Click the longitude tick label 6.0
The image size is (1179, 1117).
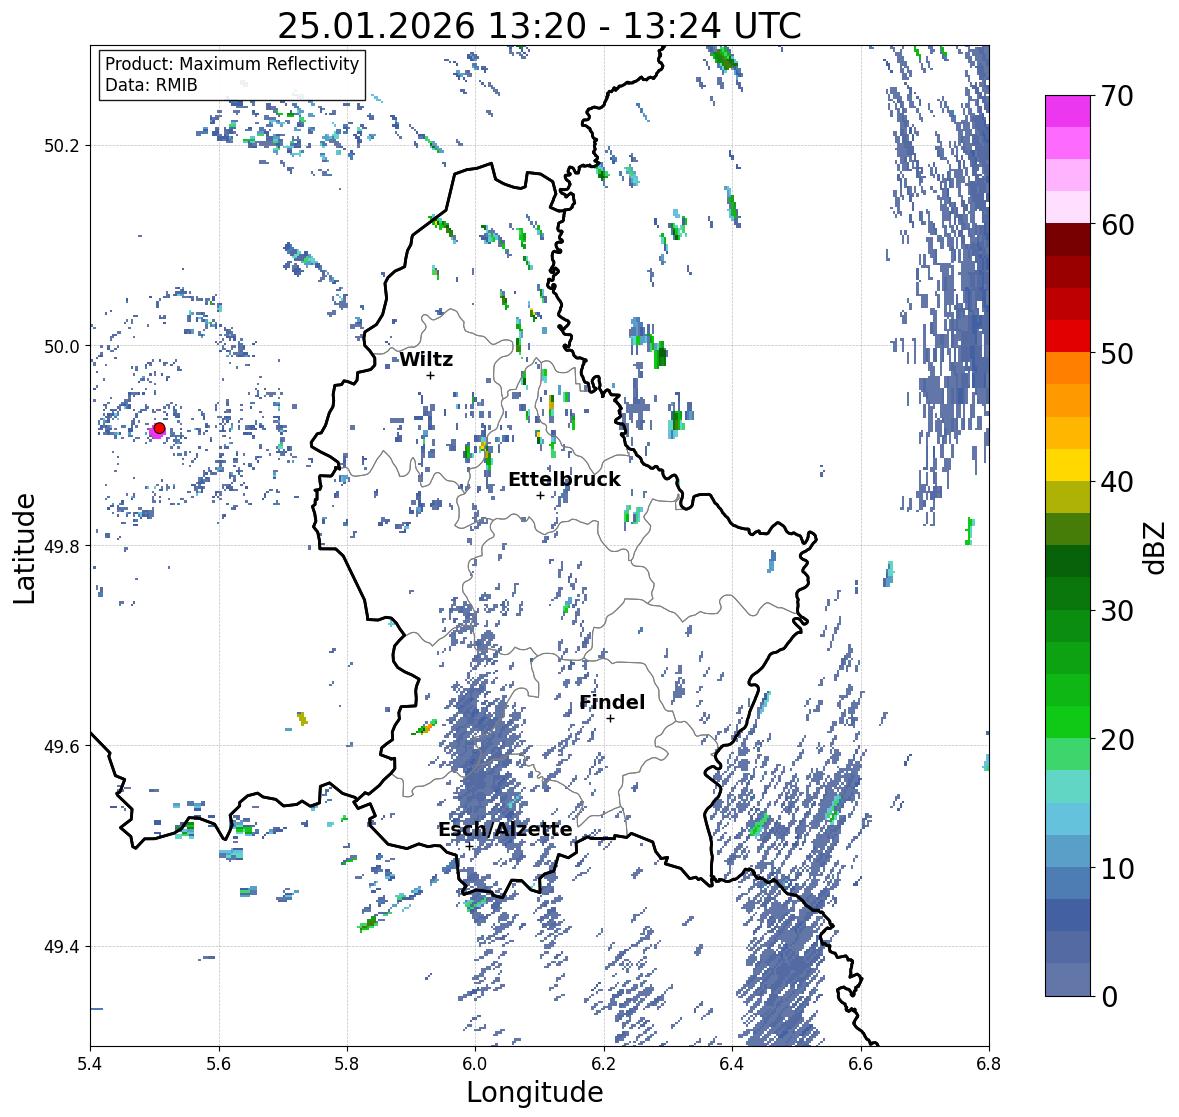tap(475, 1063)
